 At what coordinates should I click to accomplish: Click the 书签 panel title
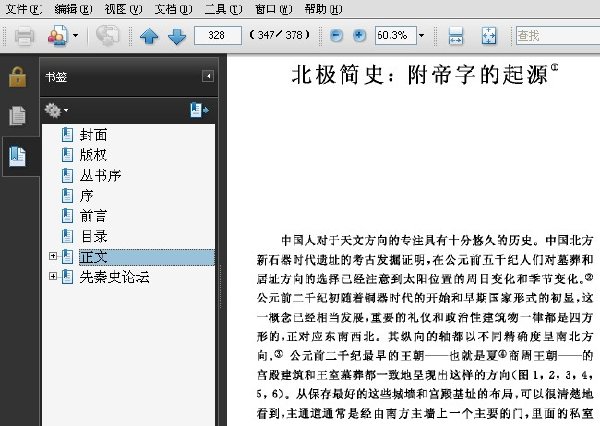coord(56,77)
